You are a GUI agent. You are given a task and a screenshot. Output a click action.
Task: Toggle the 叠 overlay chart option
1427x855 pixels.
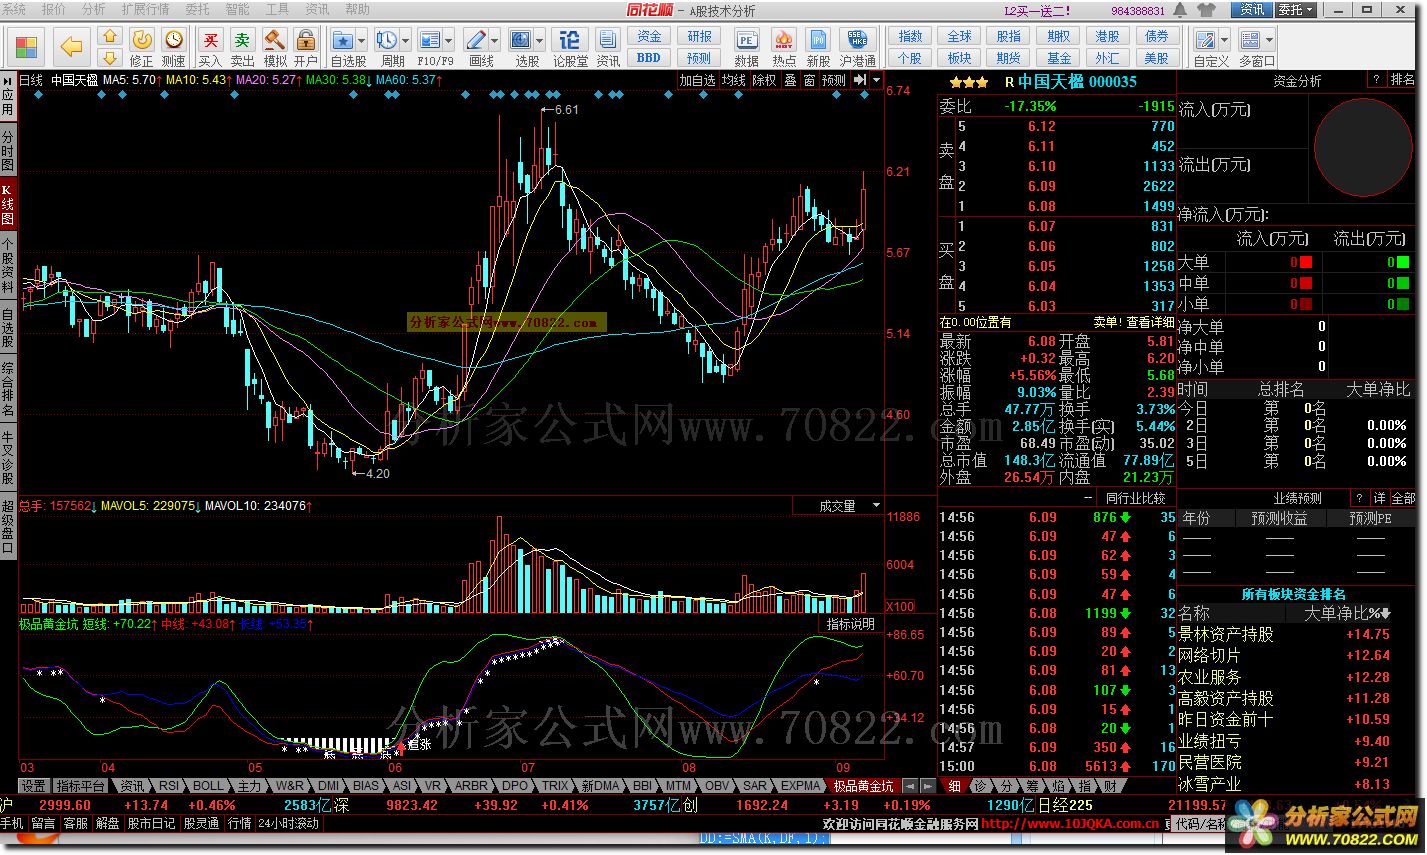790,80
